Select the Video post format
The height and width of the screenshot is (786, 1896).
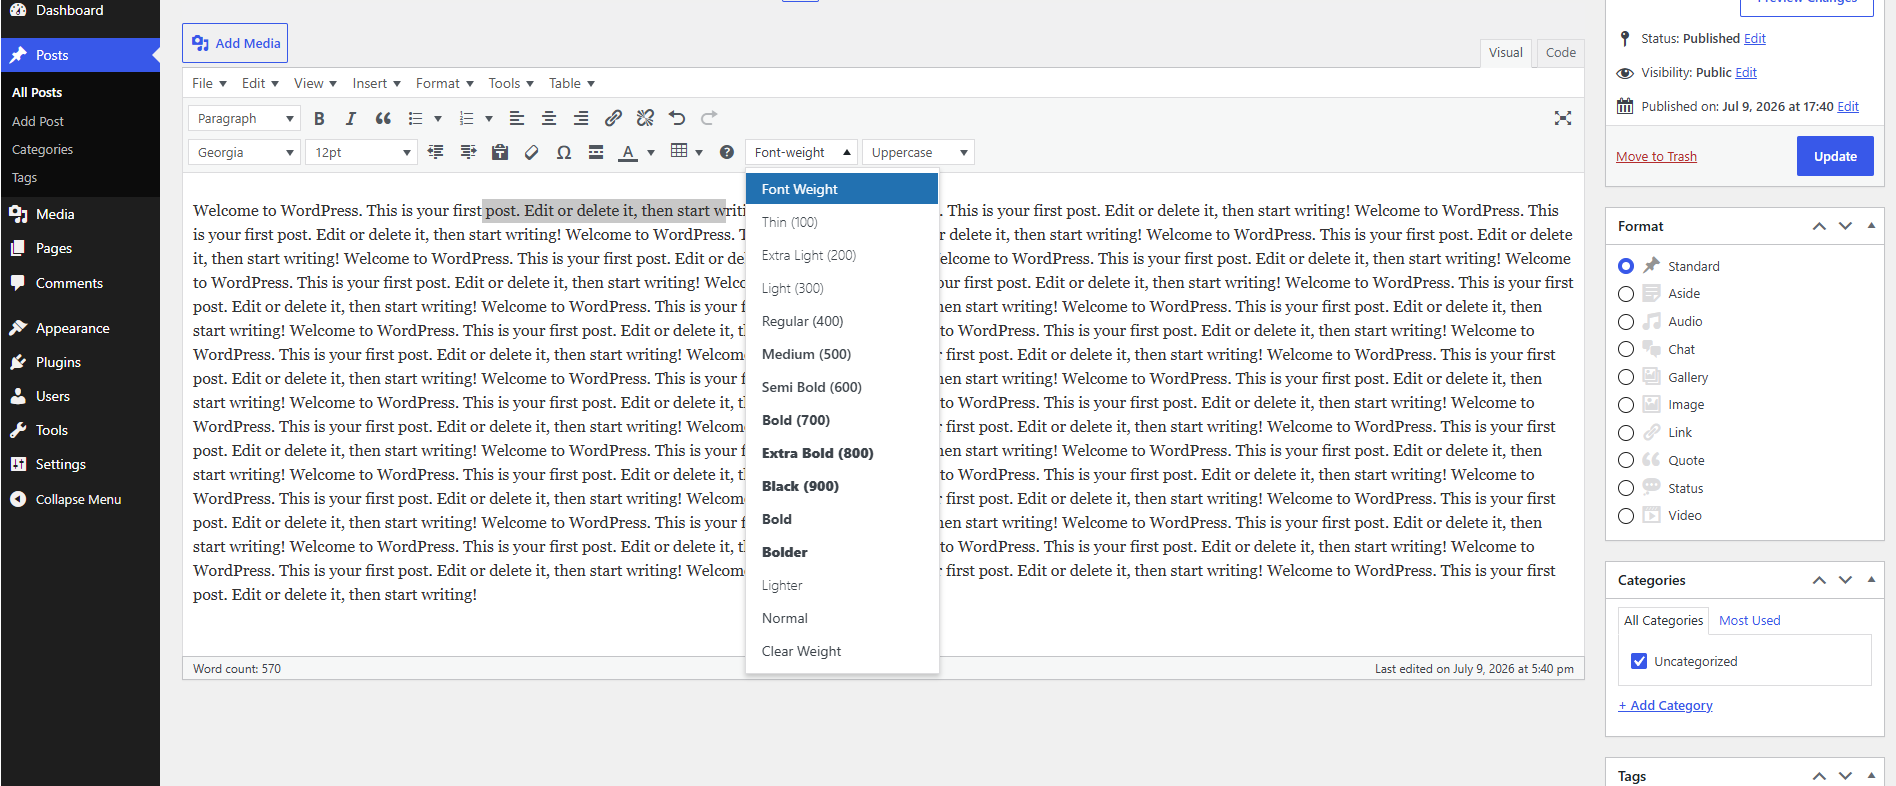click(x=1626, y=516)
